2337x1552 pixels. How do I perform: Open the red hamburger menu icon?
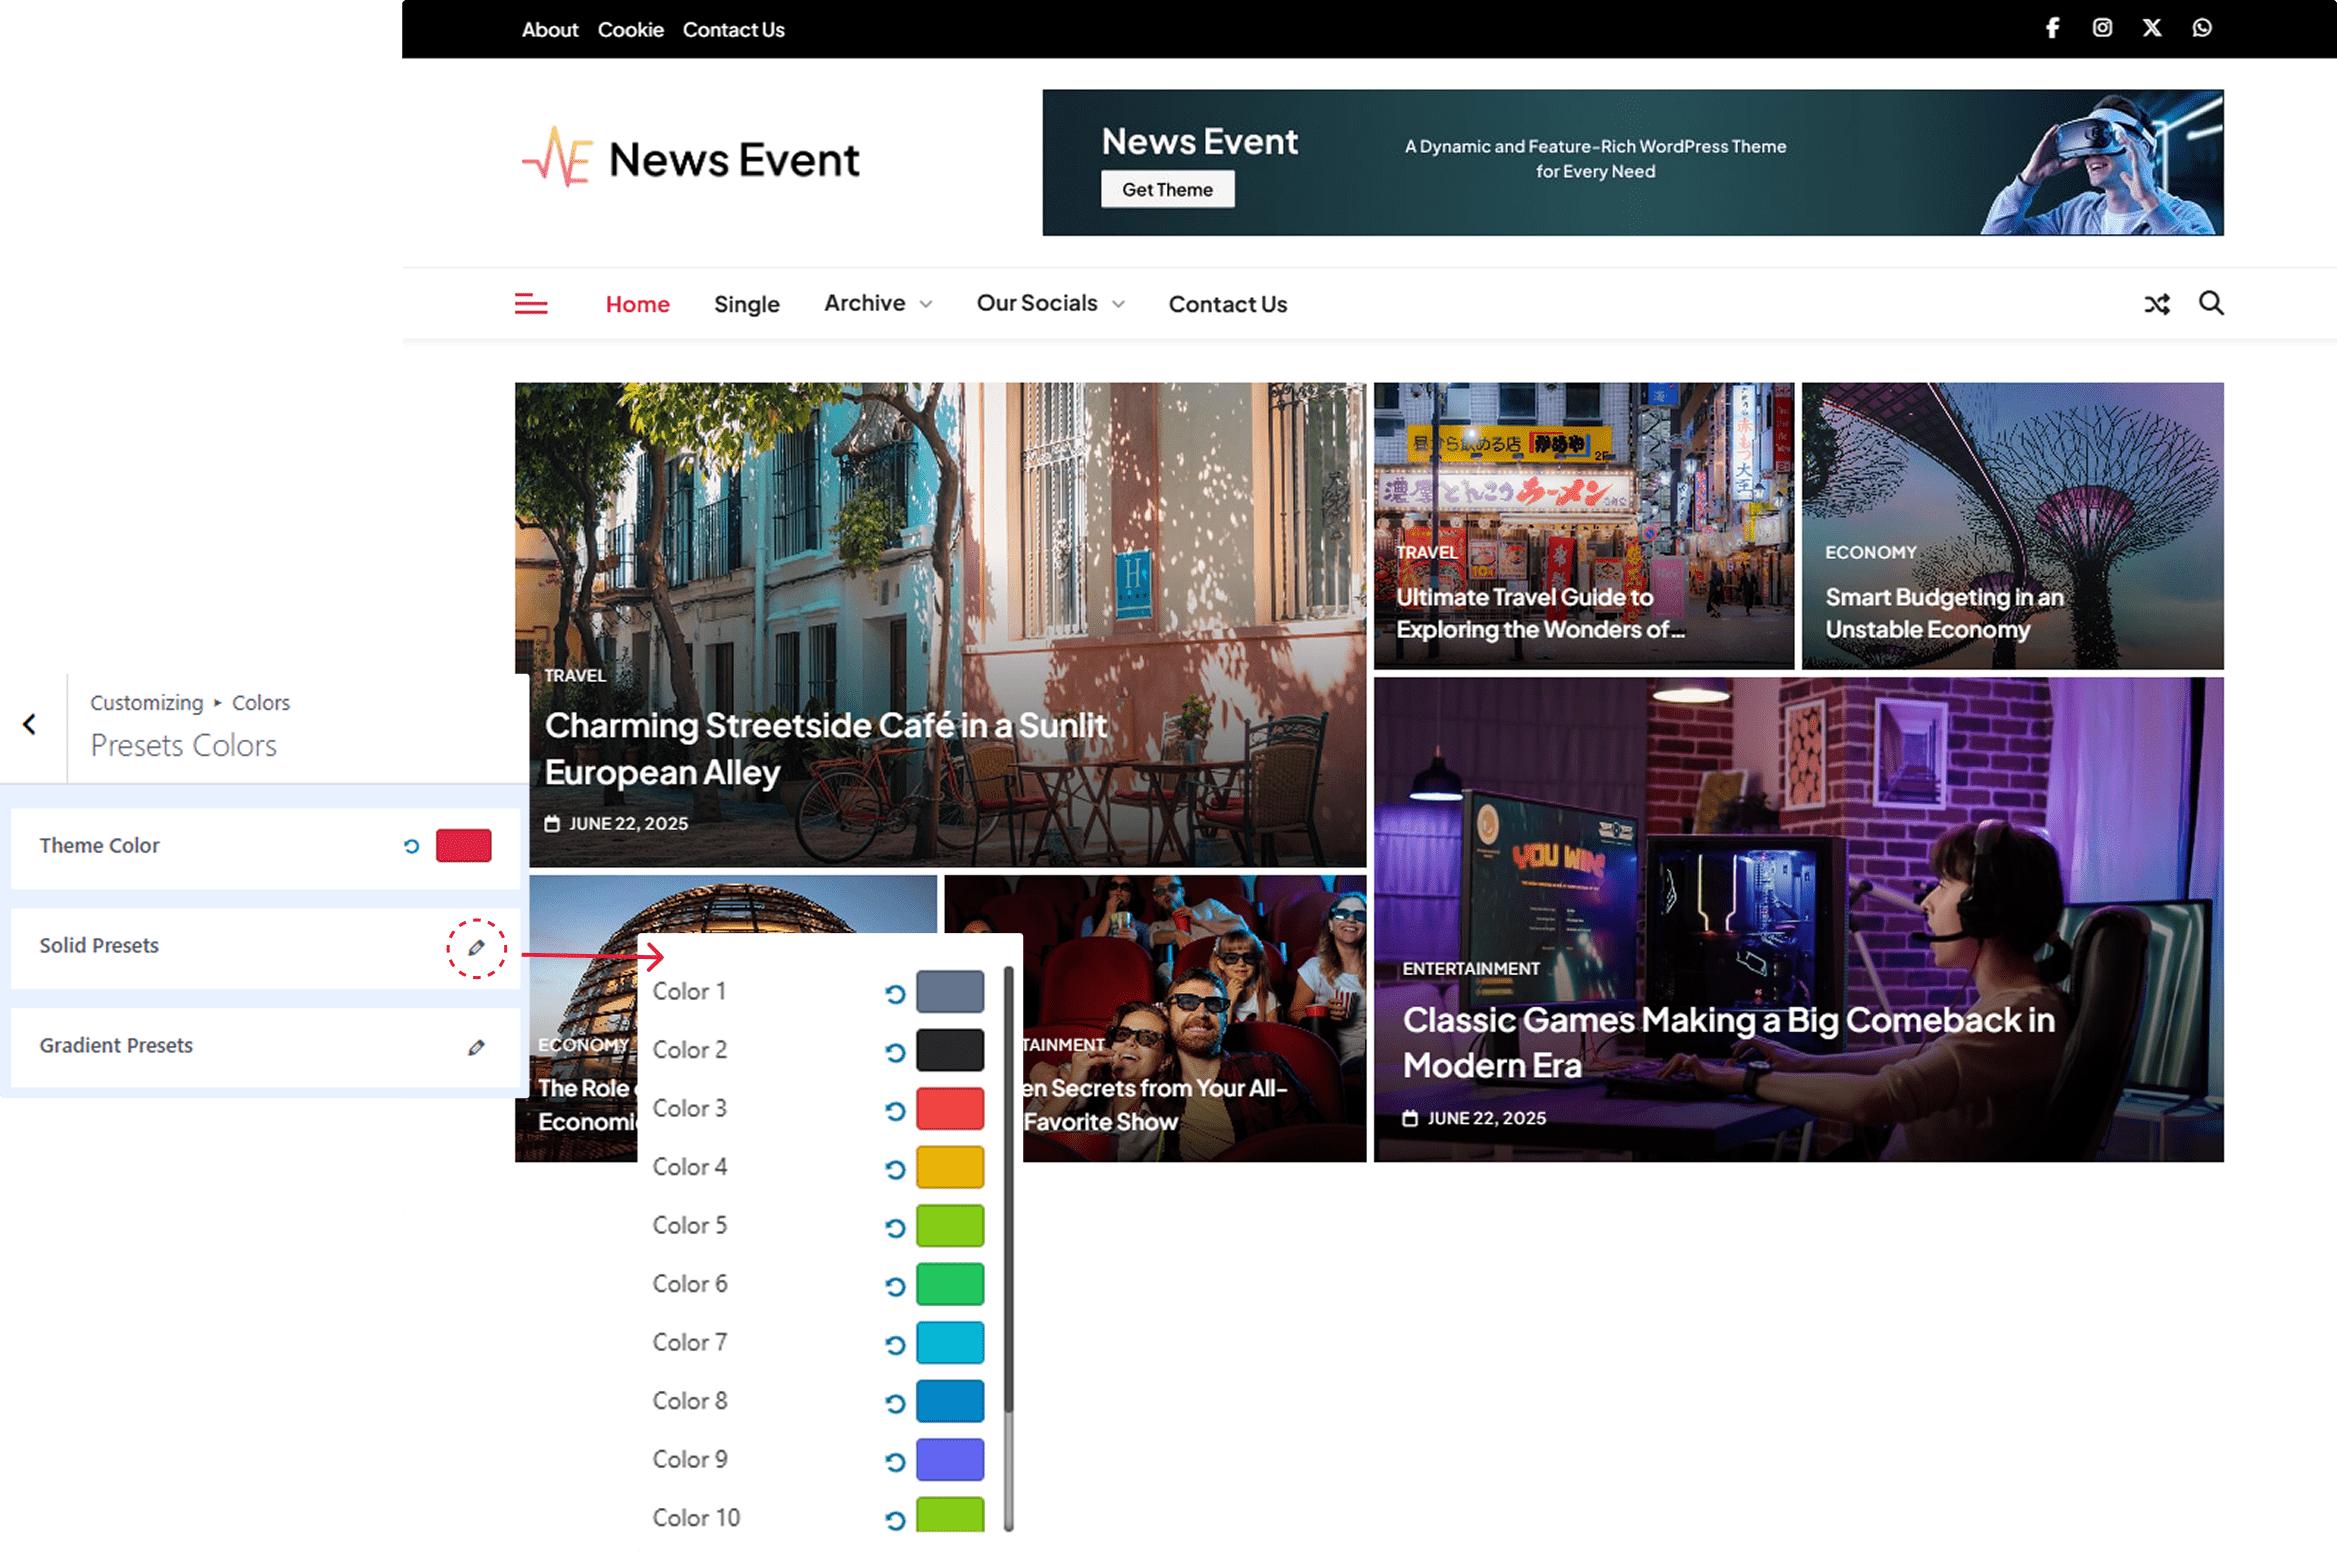pos(531,304)
